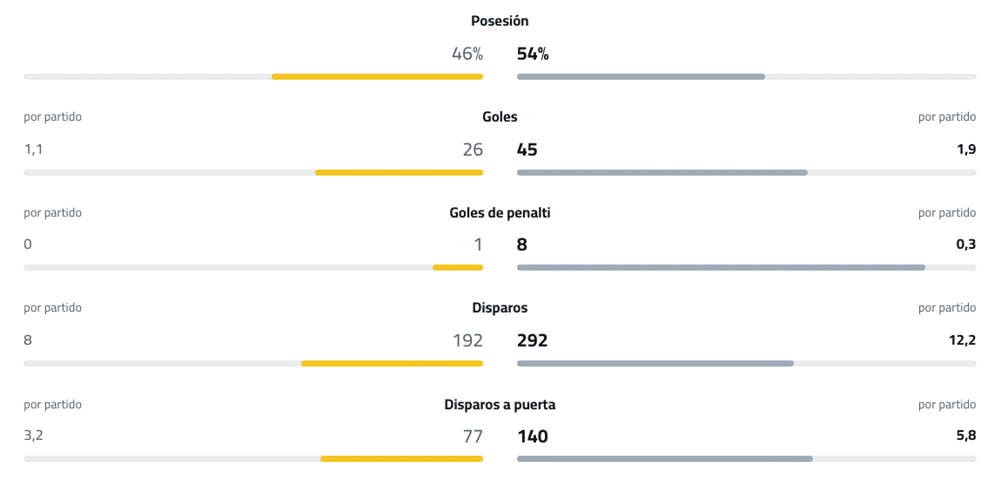Select the yellow 46% possession bar

coord(377,76)
